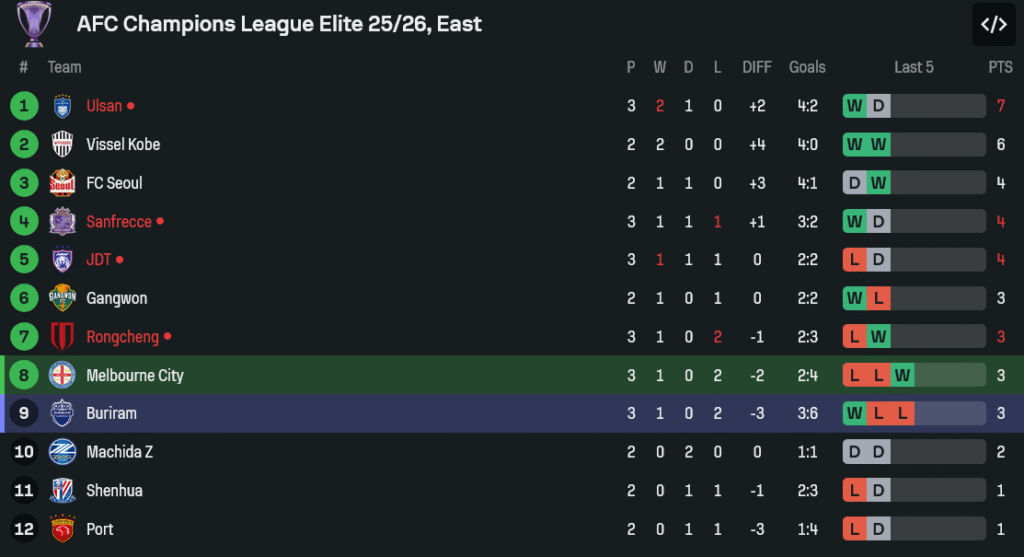Click the FC Seoul club crest
The width and height of the screenshot is (1024, 557).
62,183
